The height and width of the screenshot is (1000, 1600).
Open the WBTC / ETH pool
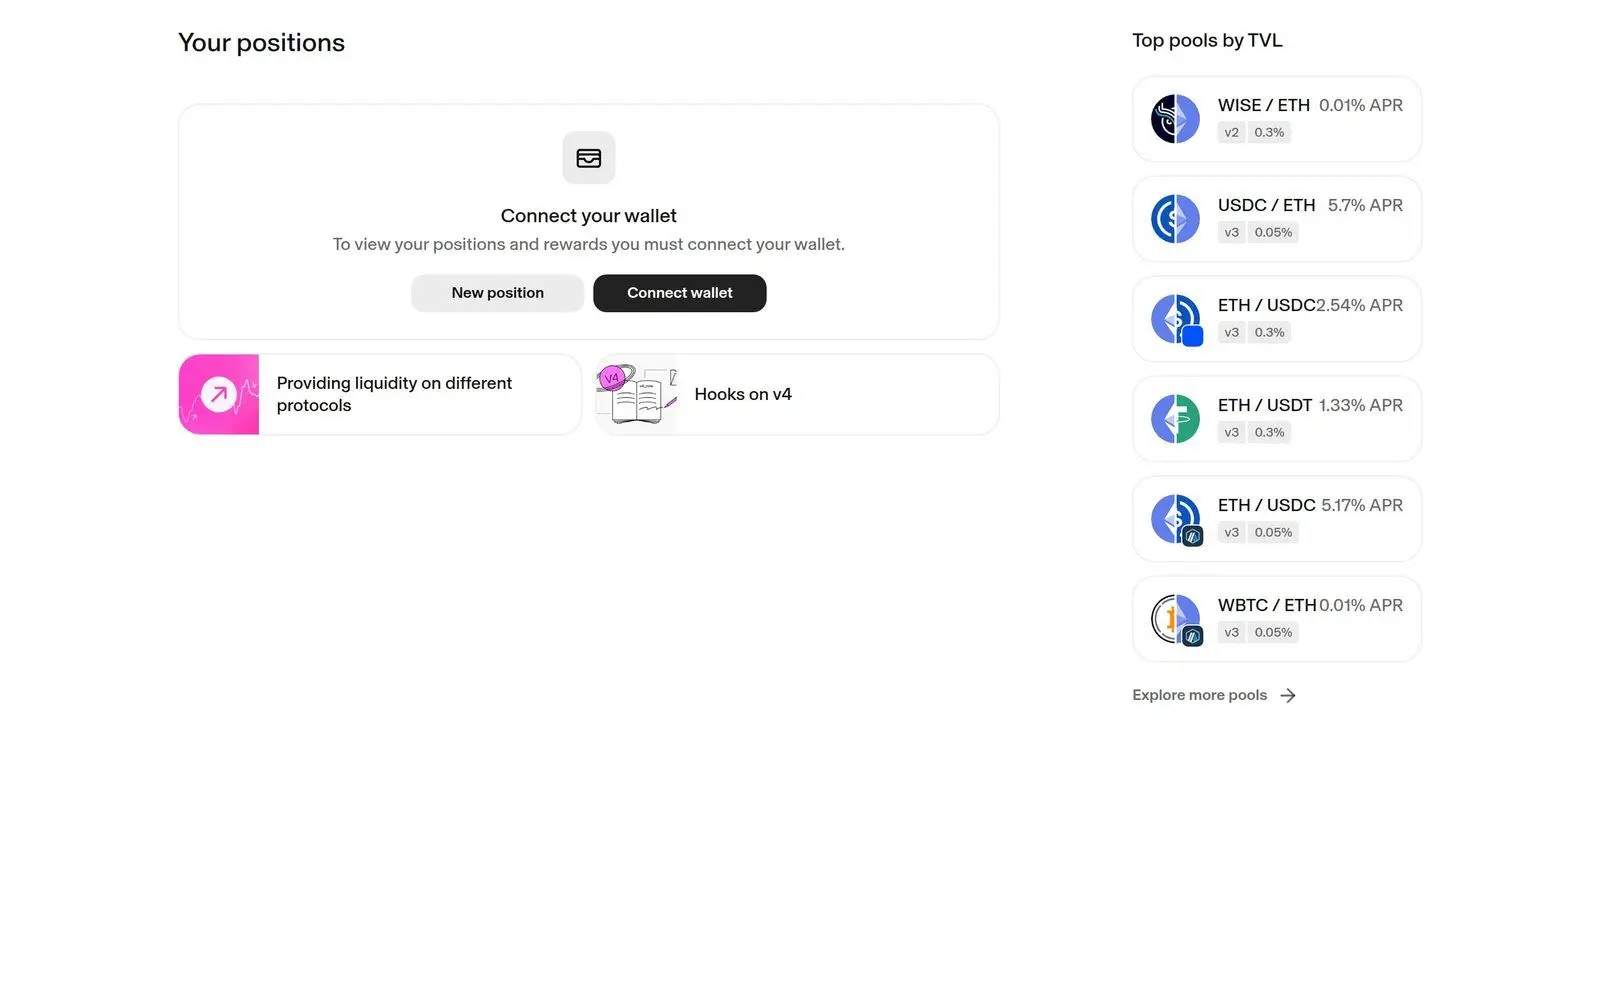coord(1276,619)
